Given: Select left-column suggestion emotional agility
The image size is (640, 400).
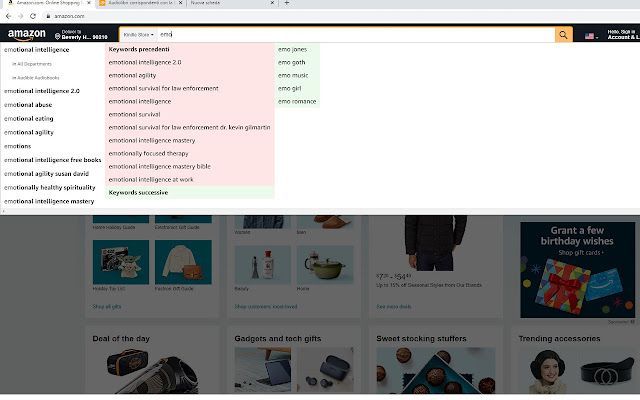Looking at the screenshot, I should pyautogui.click(x=29, y=132).
